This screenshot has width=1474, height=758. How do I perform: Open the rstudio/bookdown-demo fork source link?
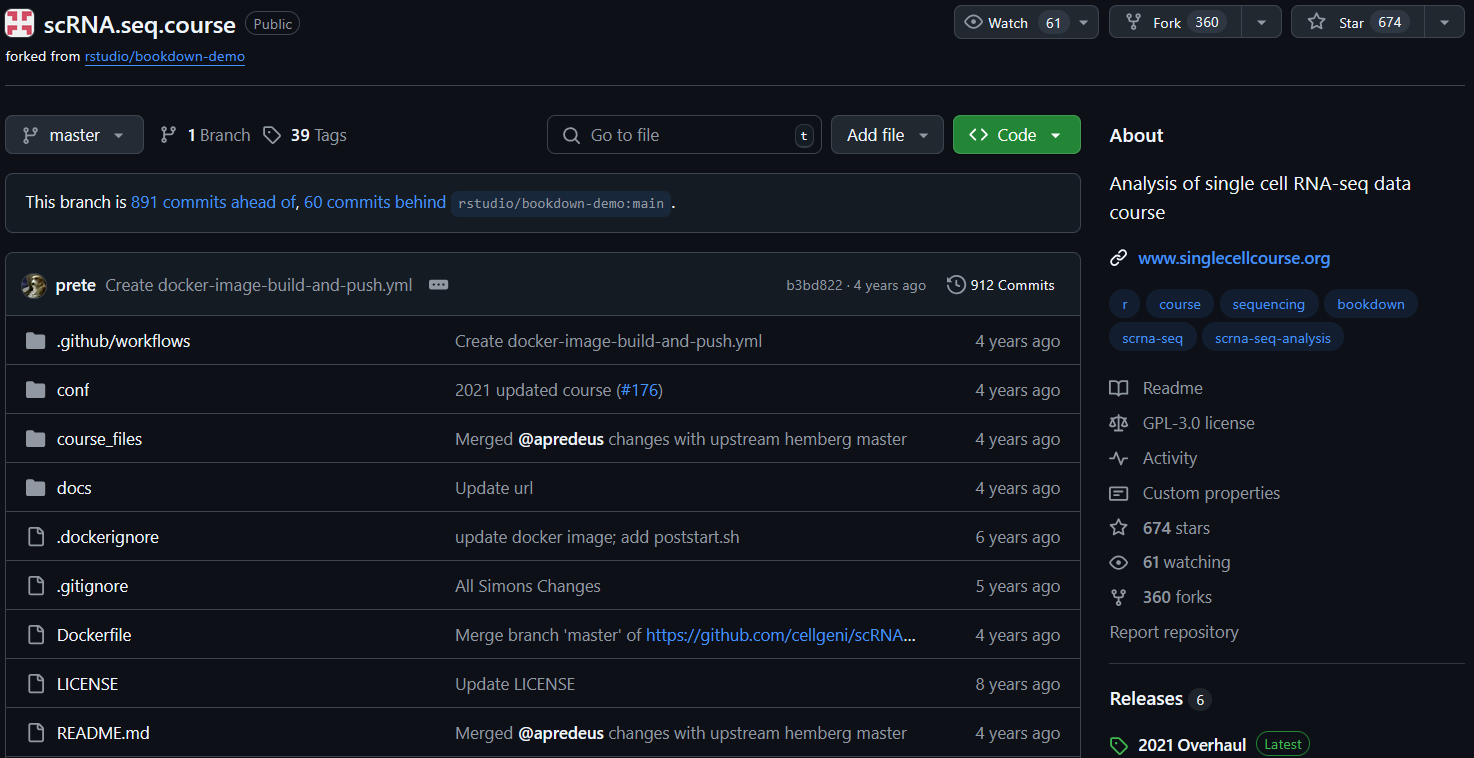165,56
